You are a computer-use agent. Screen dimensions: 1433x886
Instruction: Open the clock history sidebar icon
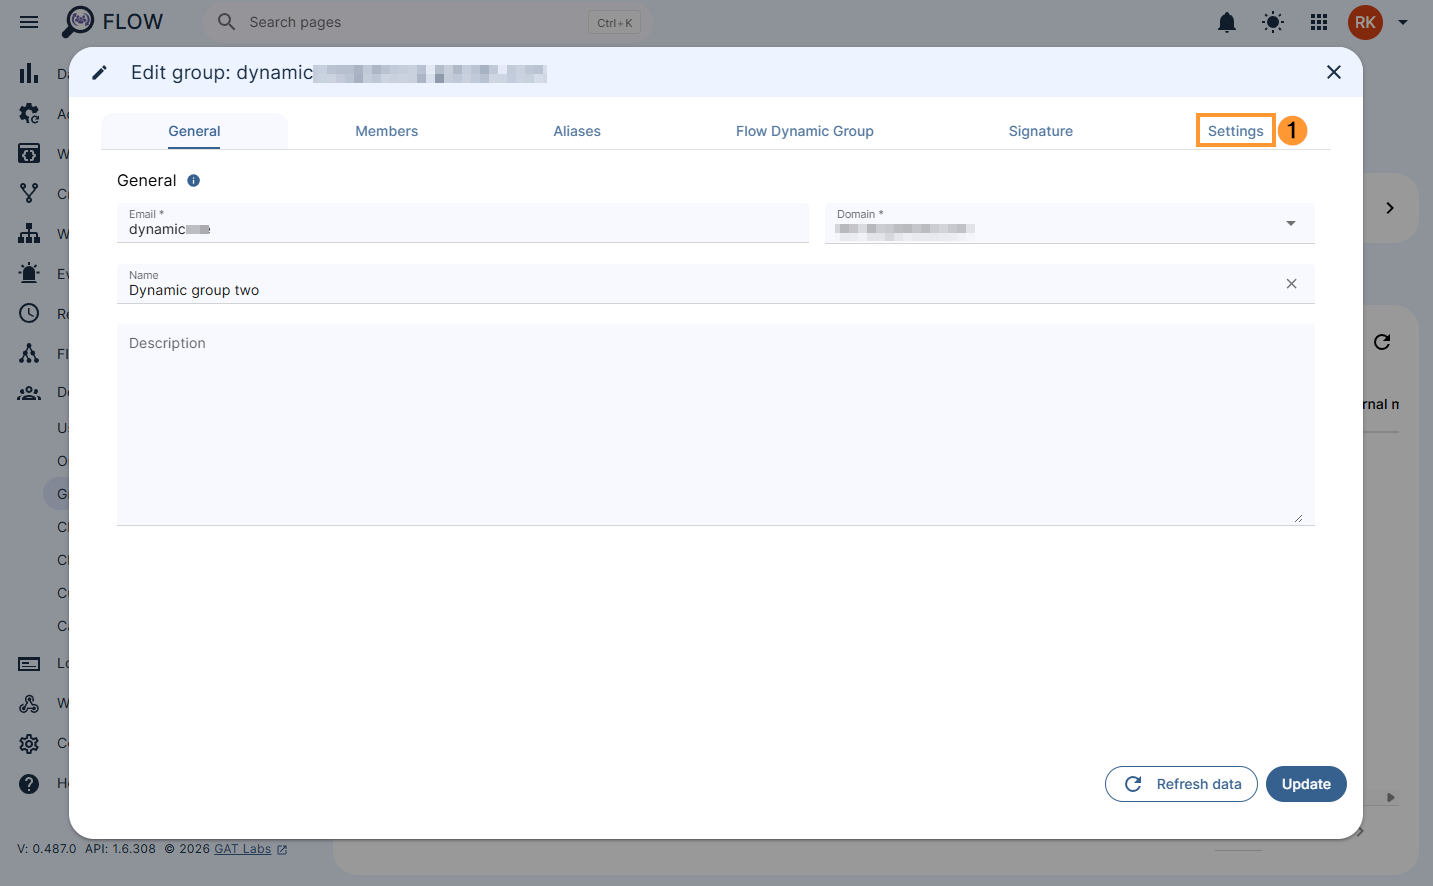click(x=29, y=313)
